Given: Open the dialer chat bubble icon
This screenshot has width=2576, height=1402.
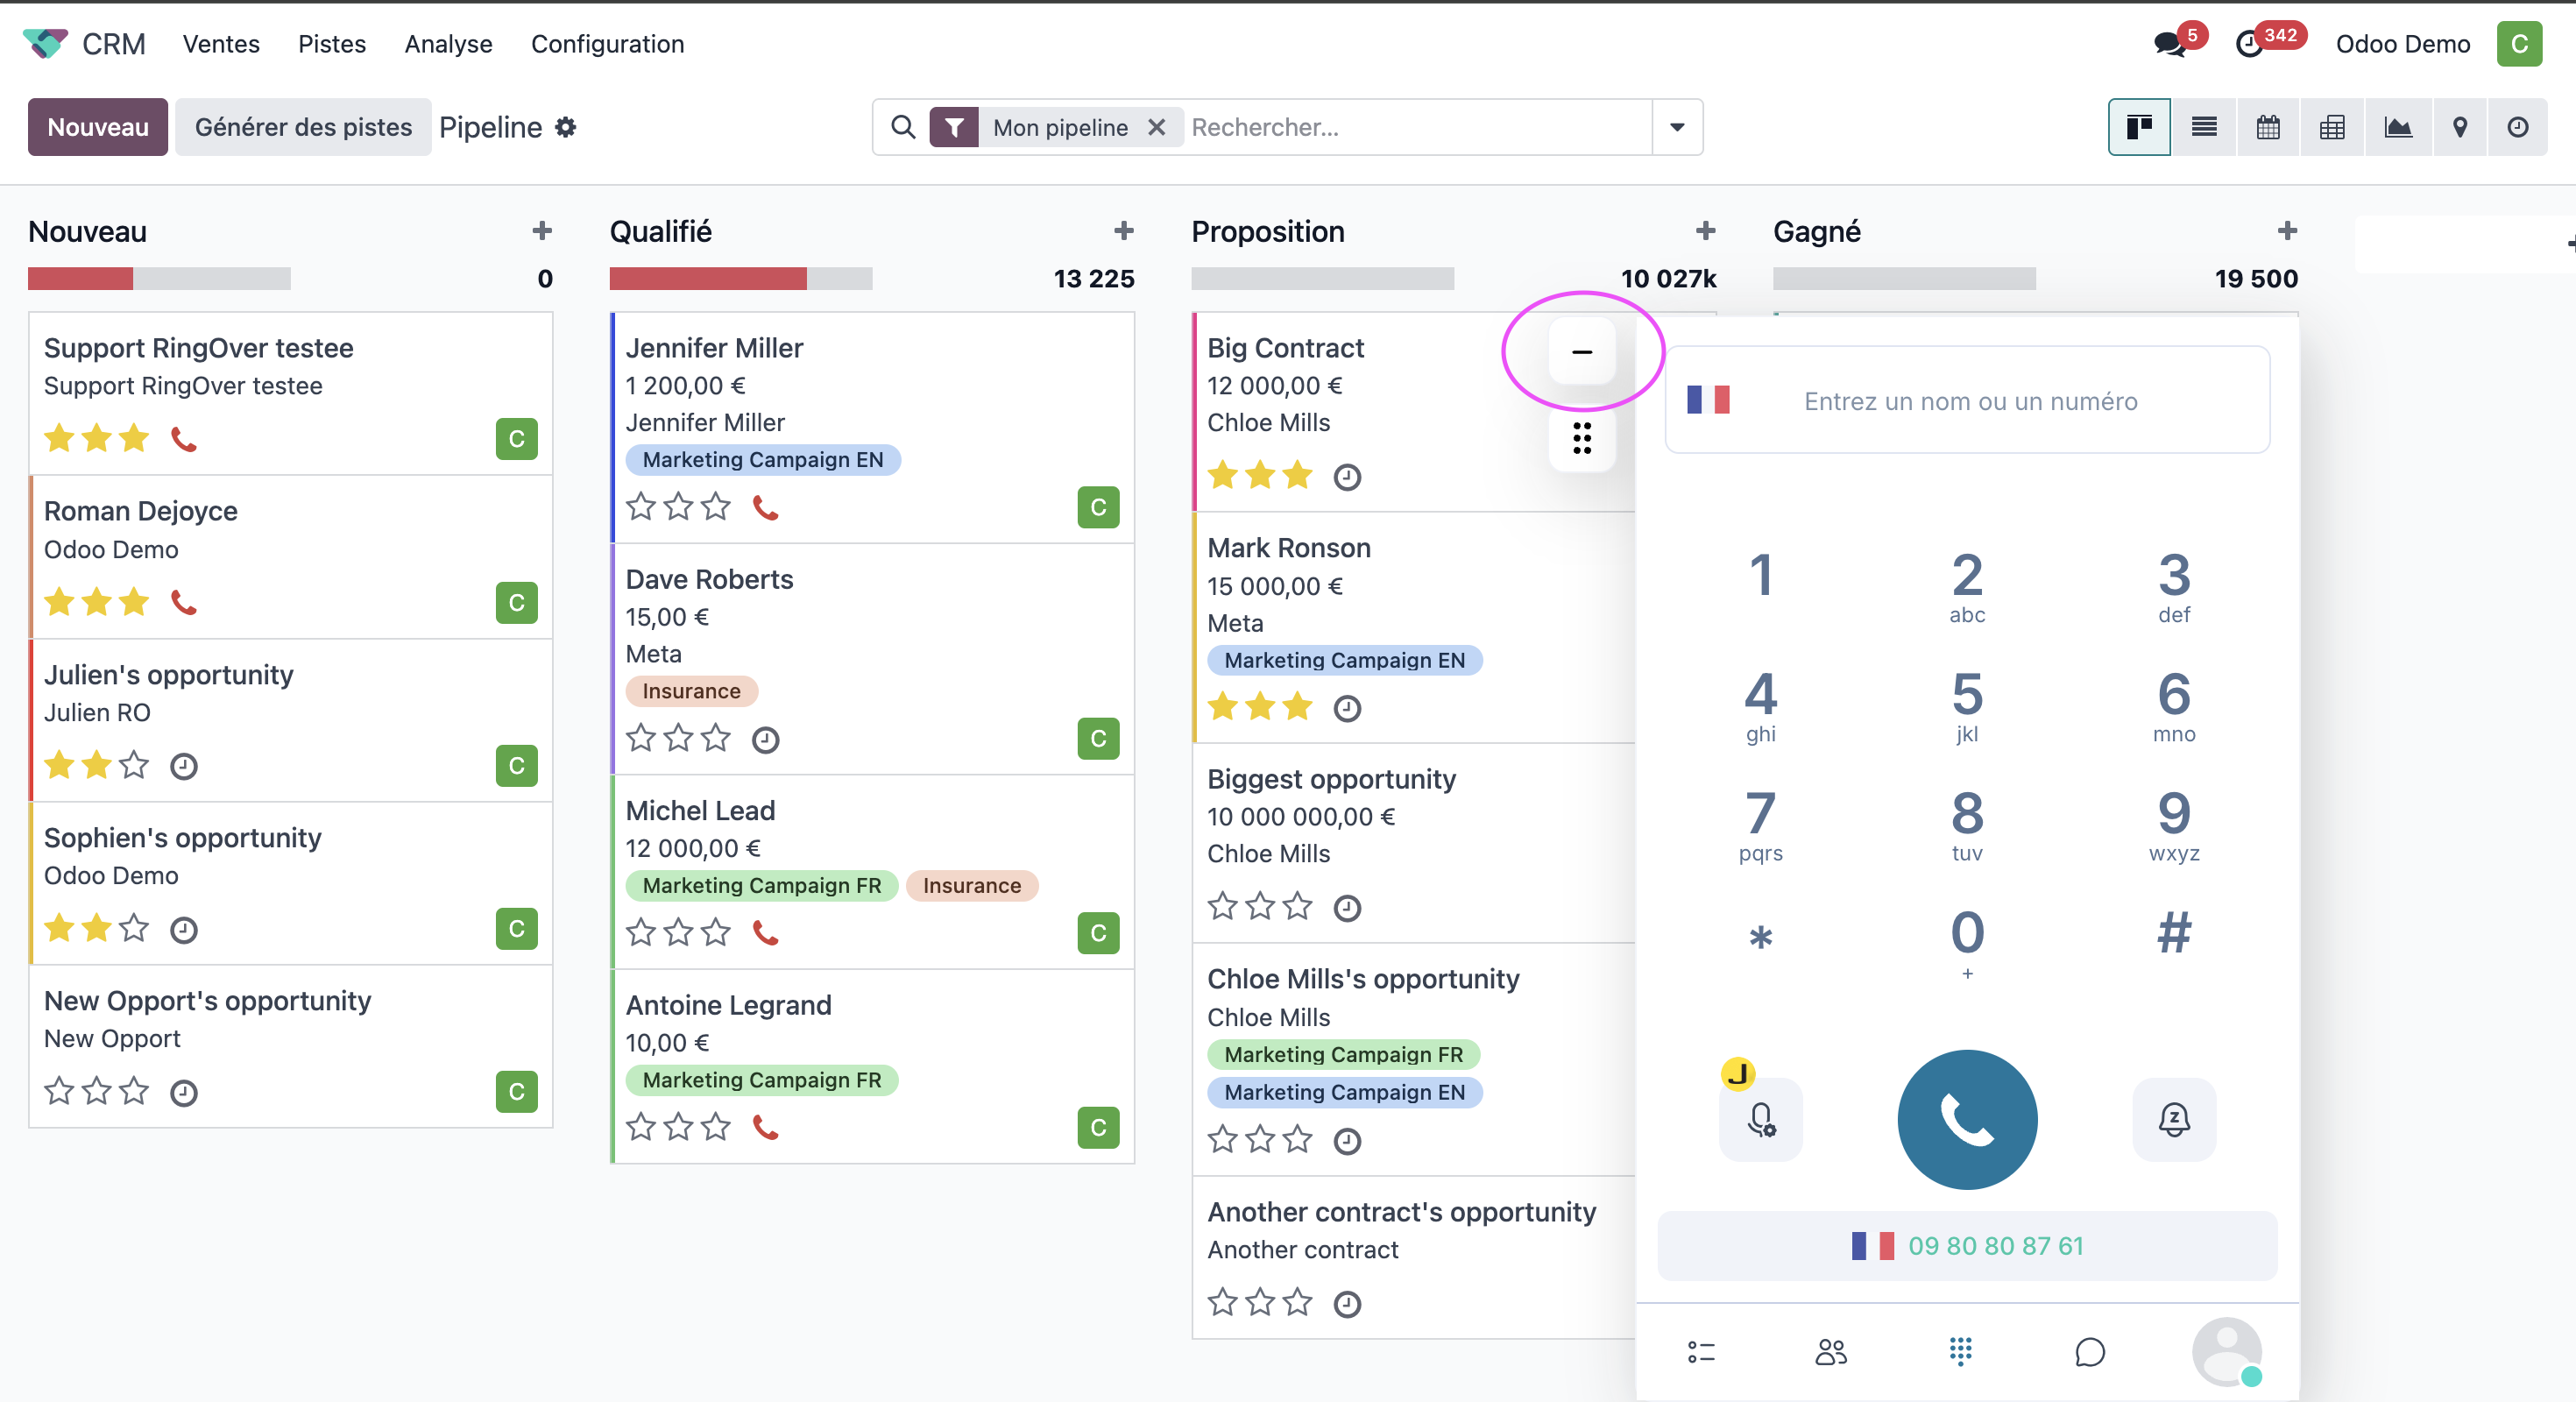Looking at the screenshot, I should coord(2090,1352).
